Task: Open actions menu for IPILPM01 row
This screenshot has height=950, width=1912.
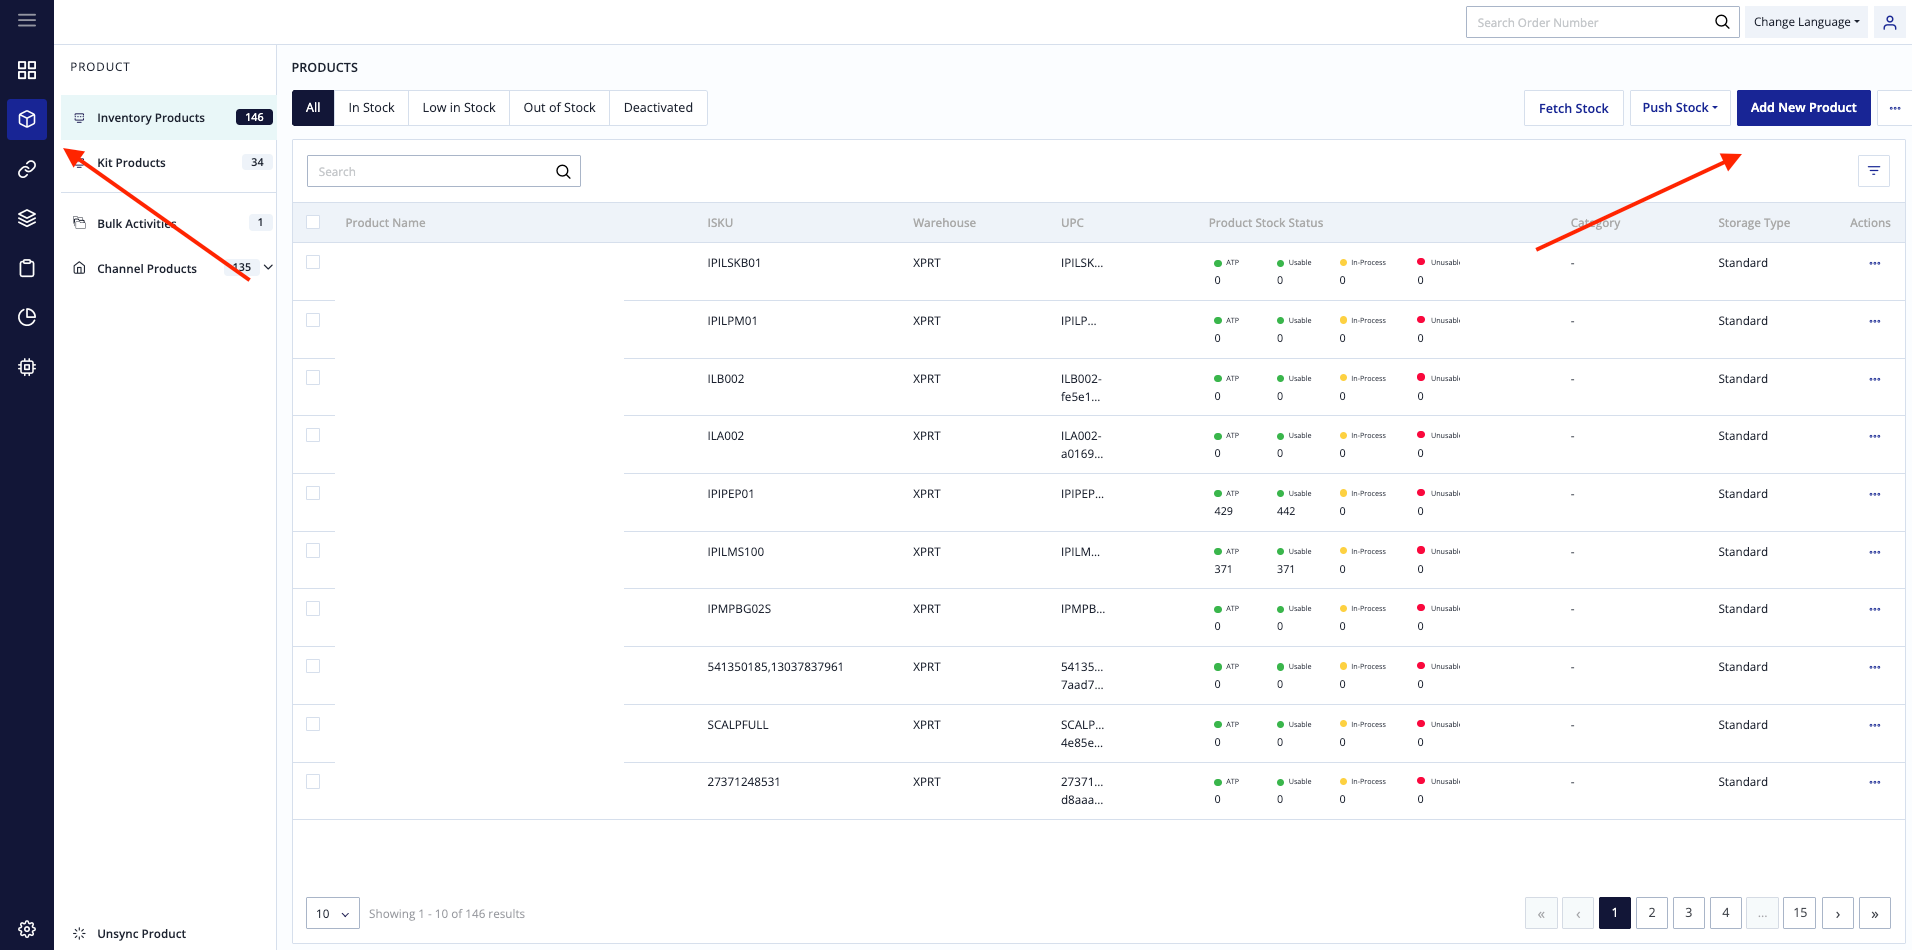Action: coord(1875,322)
